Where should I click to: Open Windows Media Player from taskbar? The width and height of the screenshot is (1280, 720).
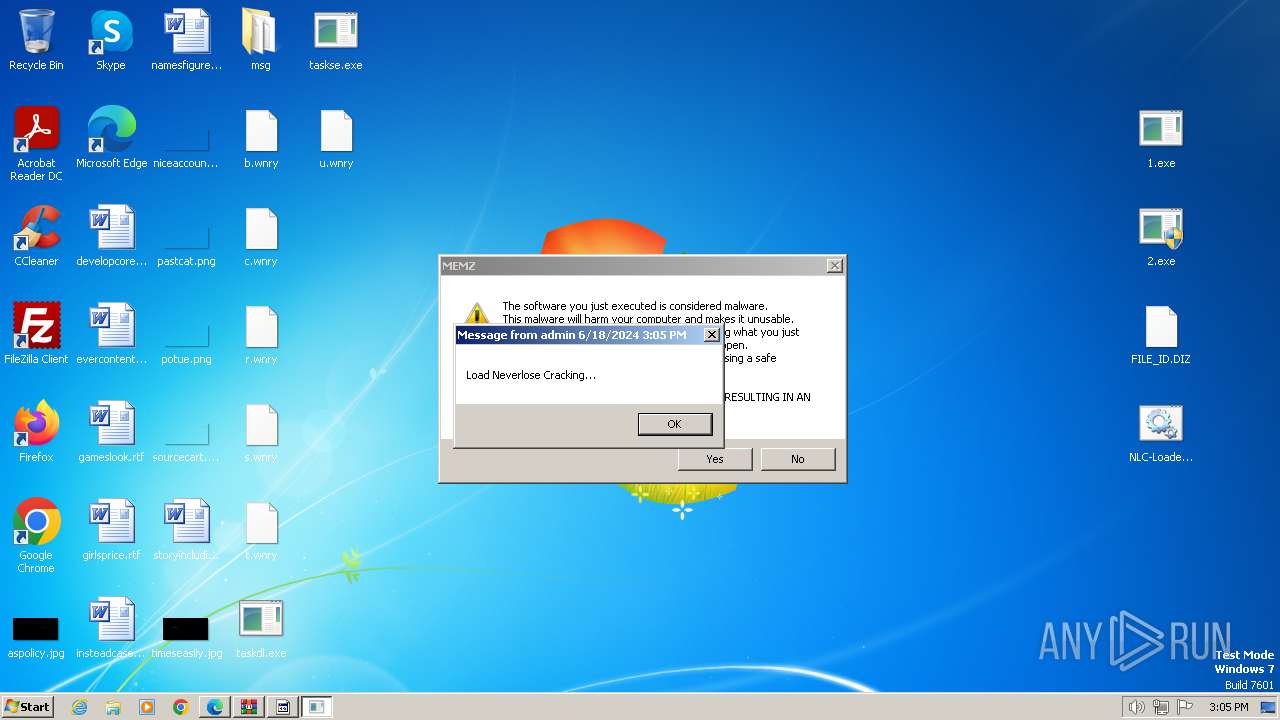[x=147, y=707]
